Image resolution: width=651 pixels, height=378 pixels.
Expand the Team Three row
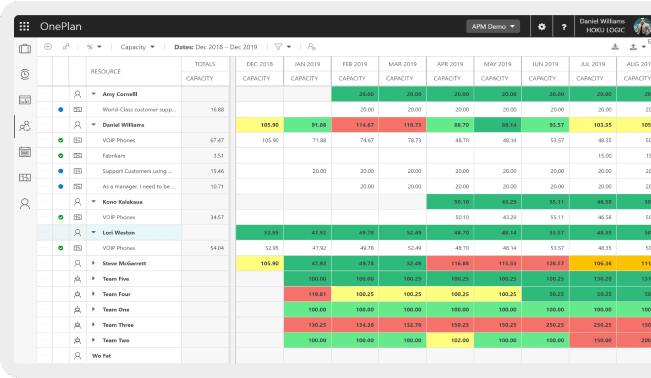click(x=93, y=325)
